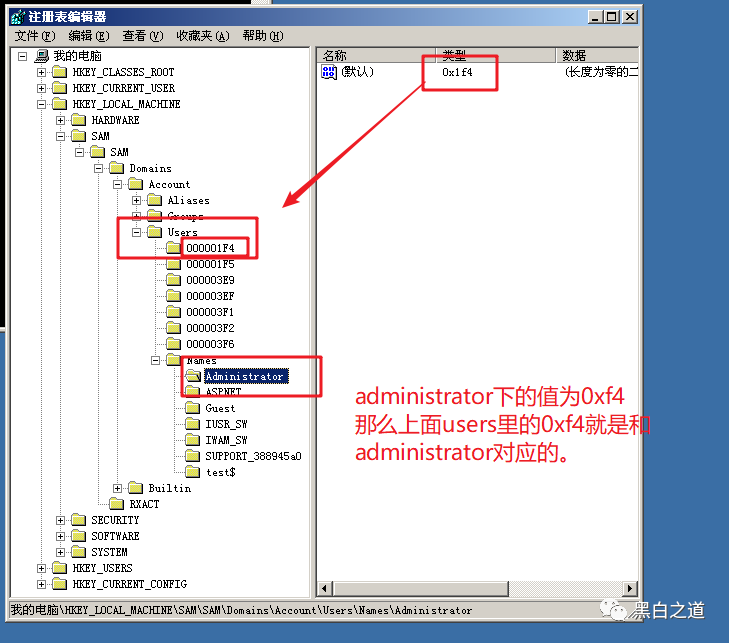The image size is (729, 643).
Task: Click the folder icon next to SECURITY
Action: click(78, 520)
